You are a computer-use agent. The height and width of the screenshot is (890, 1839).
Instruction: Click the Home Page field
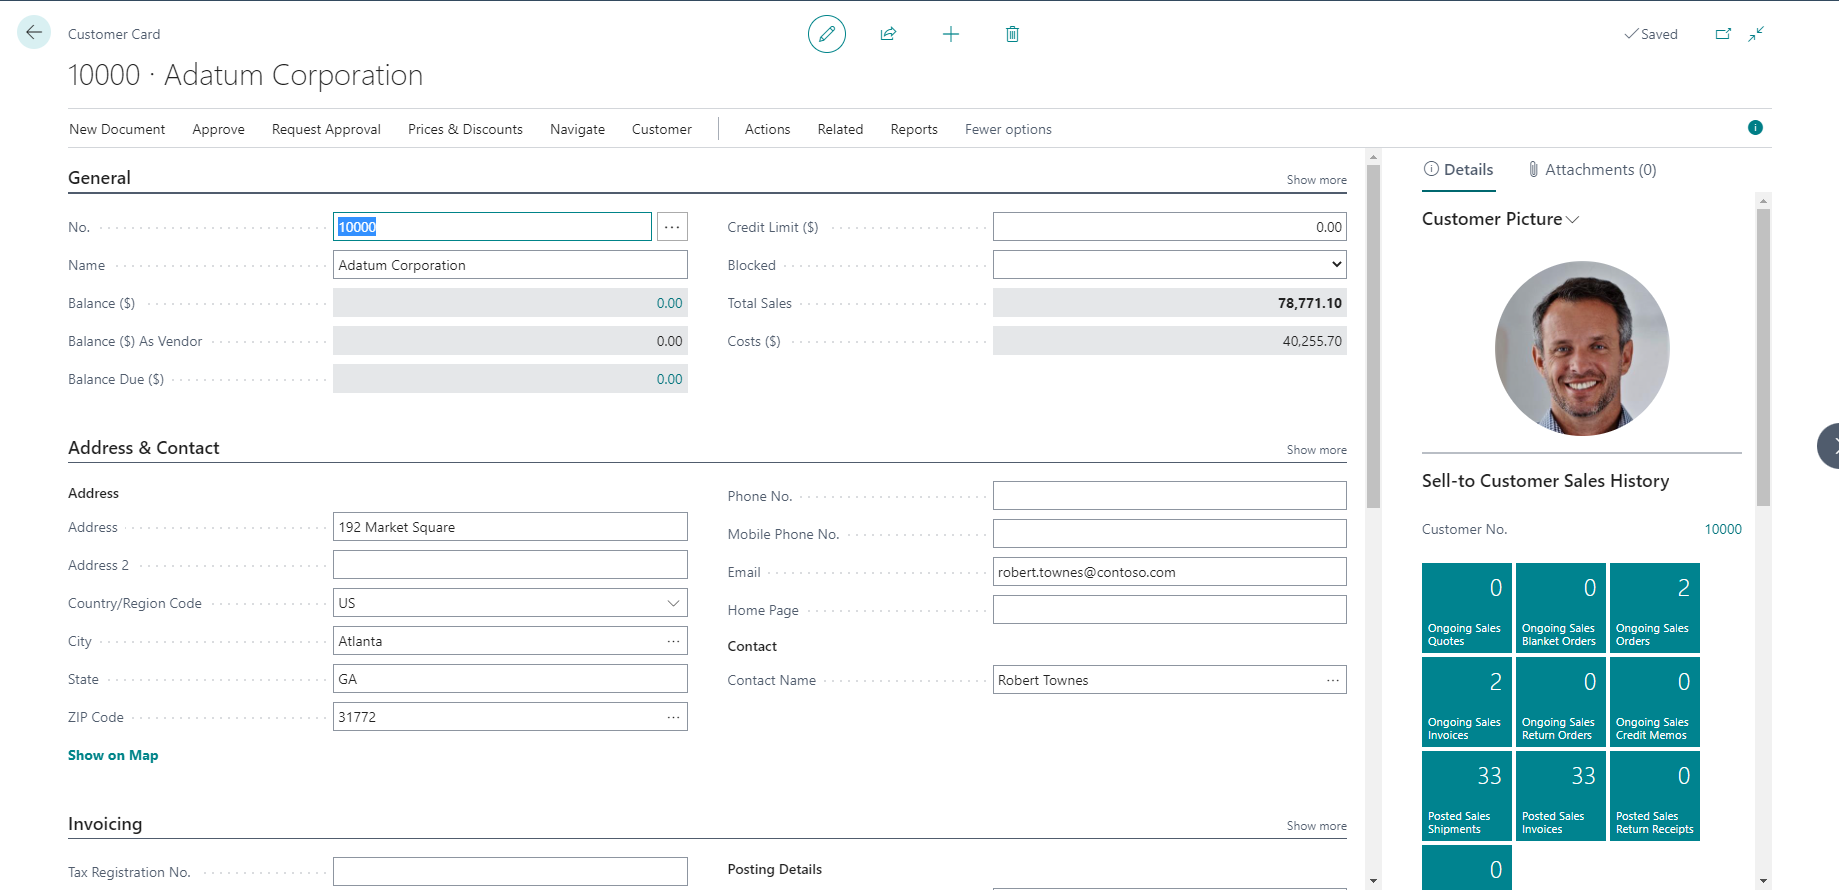click(1169, 610)
